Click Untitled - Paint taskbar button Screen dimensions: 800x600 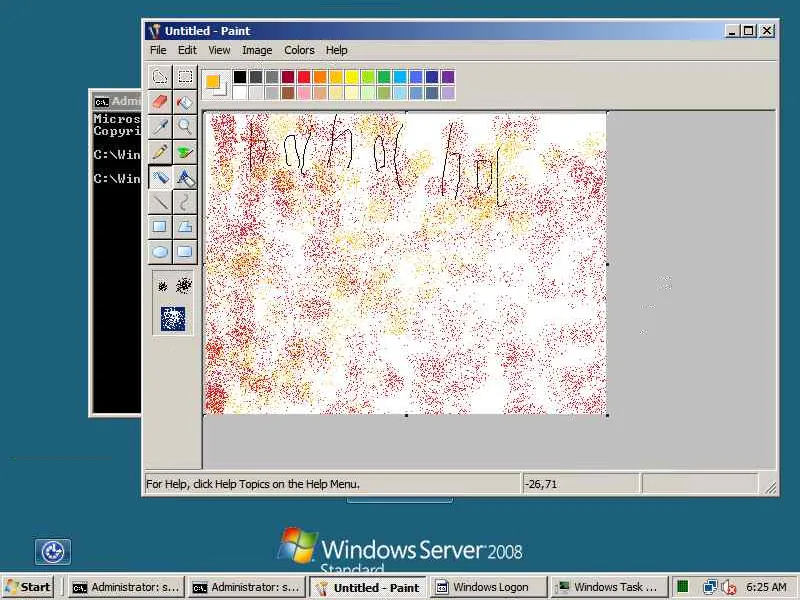pos(368,587)
